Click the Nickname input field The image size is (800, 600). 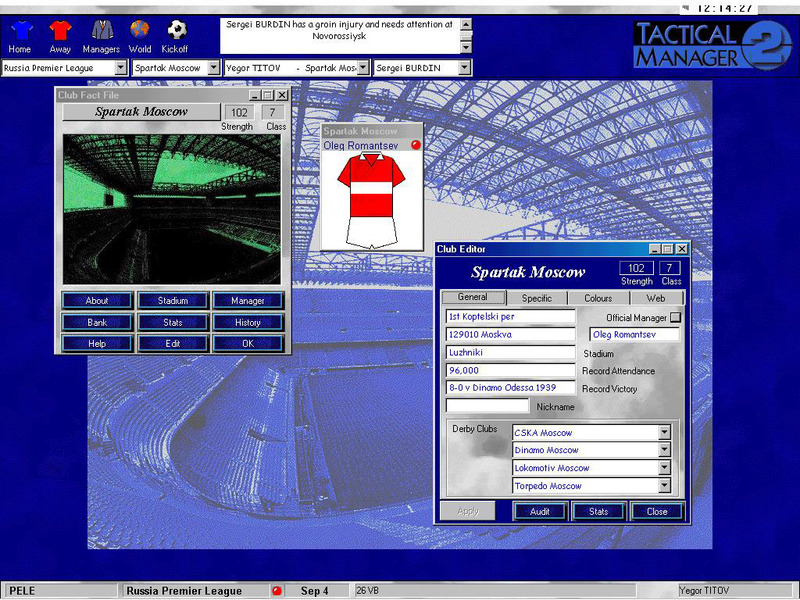pos(487,406)
